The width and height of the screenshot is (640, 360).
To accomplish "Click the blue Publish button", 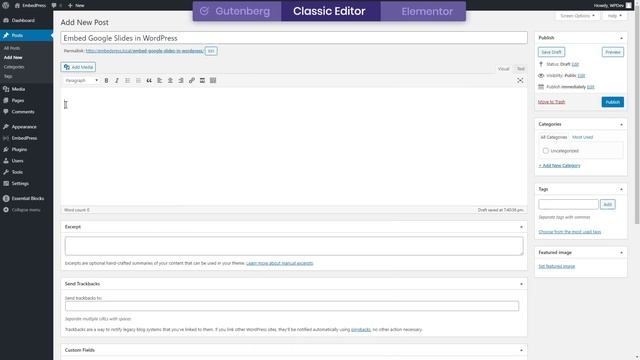I will (x=613, y=102).
